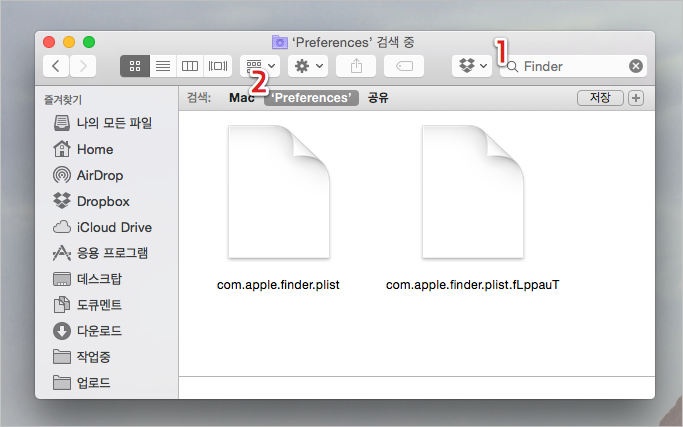Add search criteria with plus button
The image size is (683, 427).
[x=636, y=98]
